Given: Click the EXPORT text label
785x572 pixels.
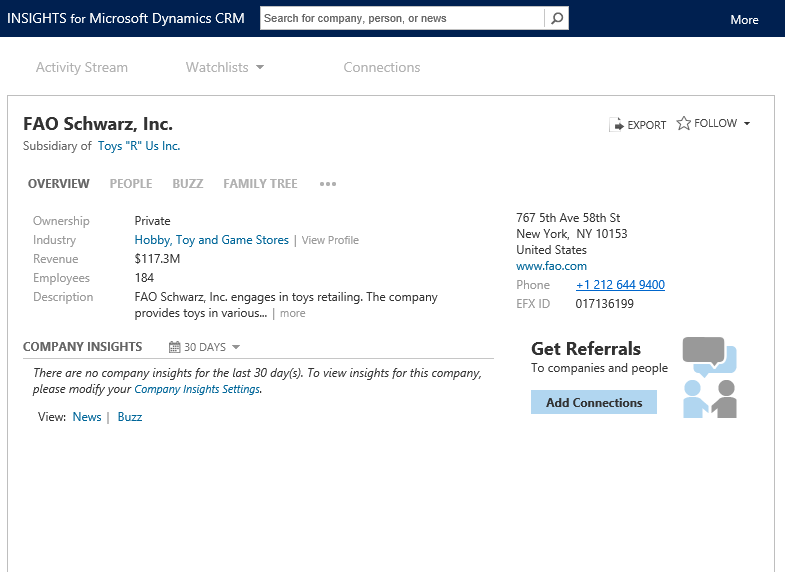Looking at the screenshot, I should tap(646, 125).
